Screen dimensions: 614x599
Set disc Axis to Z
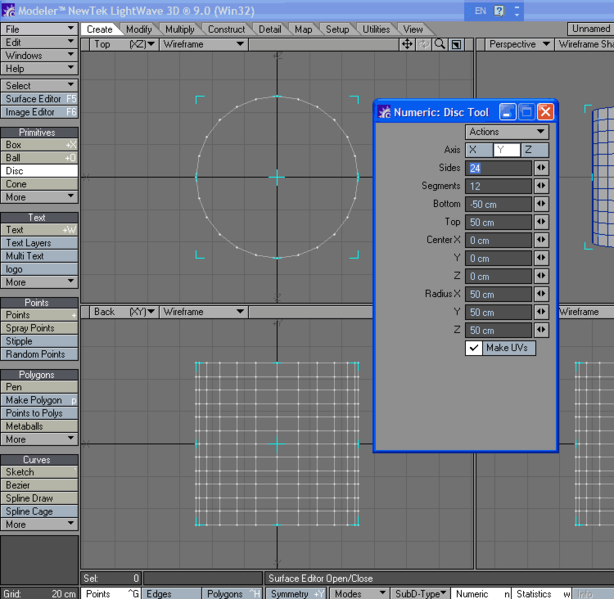535,150
